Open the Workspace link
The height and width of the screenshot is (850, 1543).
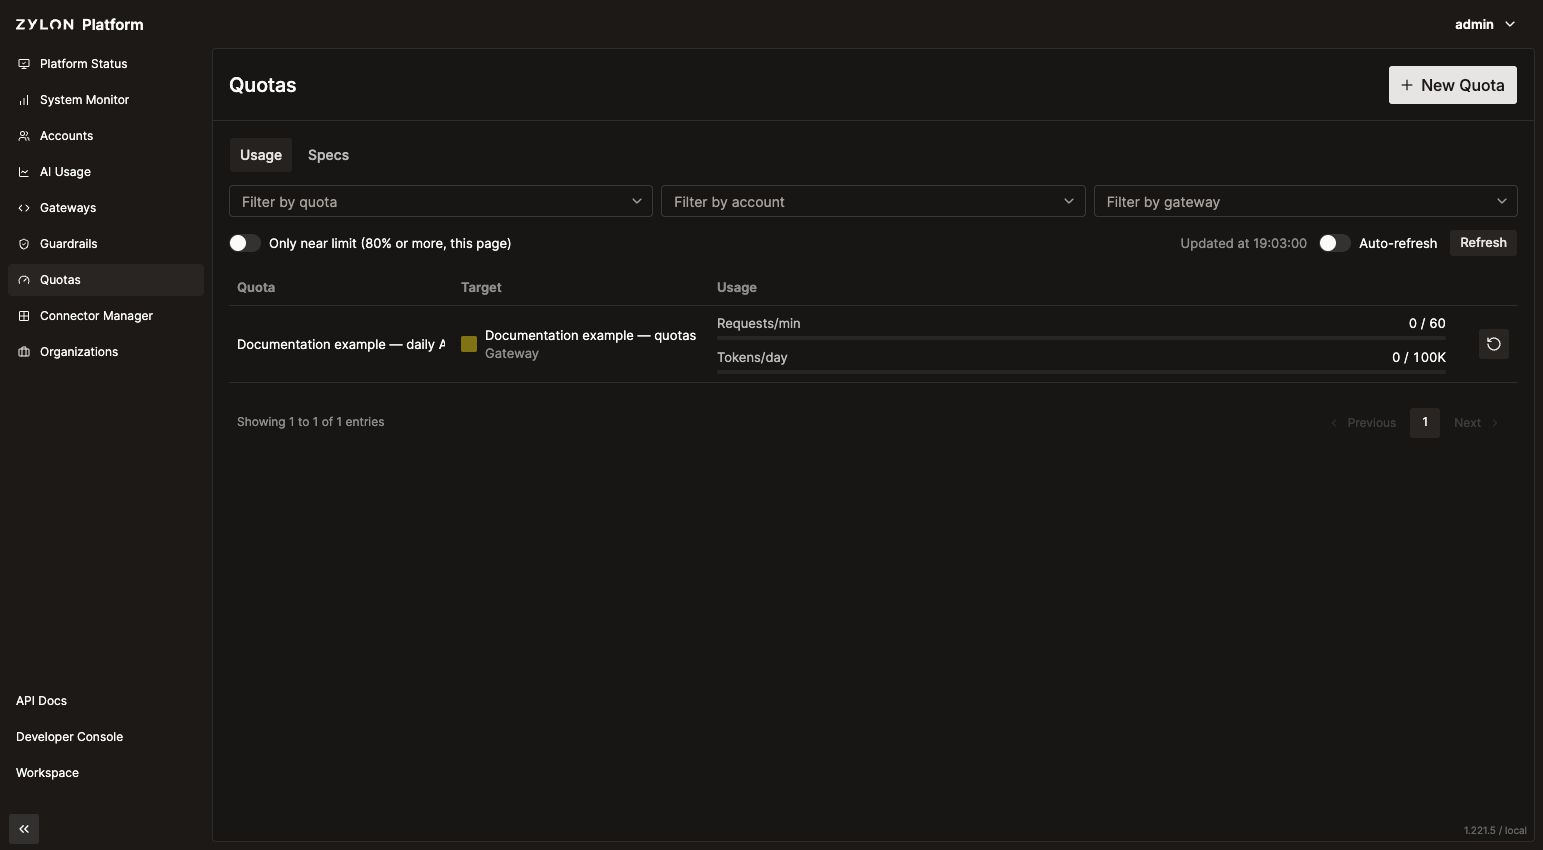tap(47, 773)
